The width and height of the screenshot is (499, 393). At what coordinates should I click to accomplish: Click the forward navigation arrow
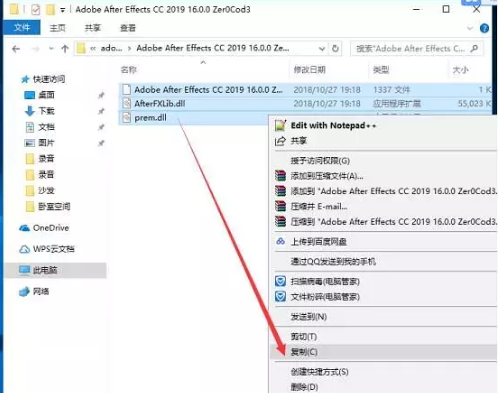tap(35, 49)
